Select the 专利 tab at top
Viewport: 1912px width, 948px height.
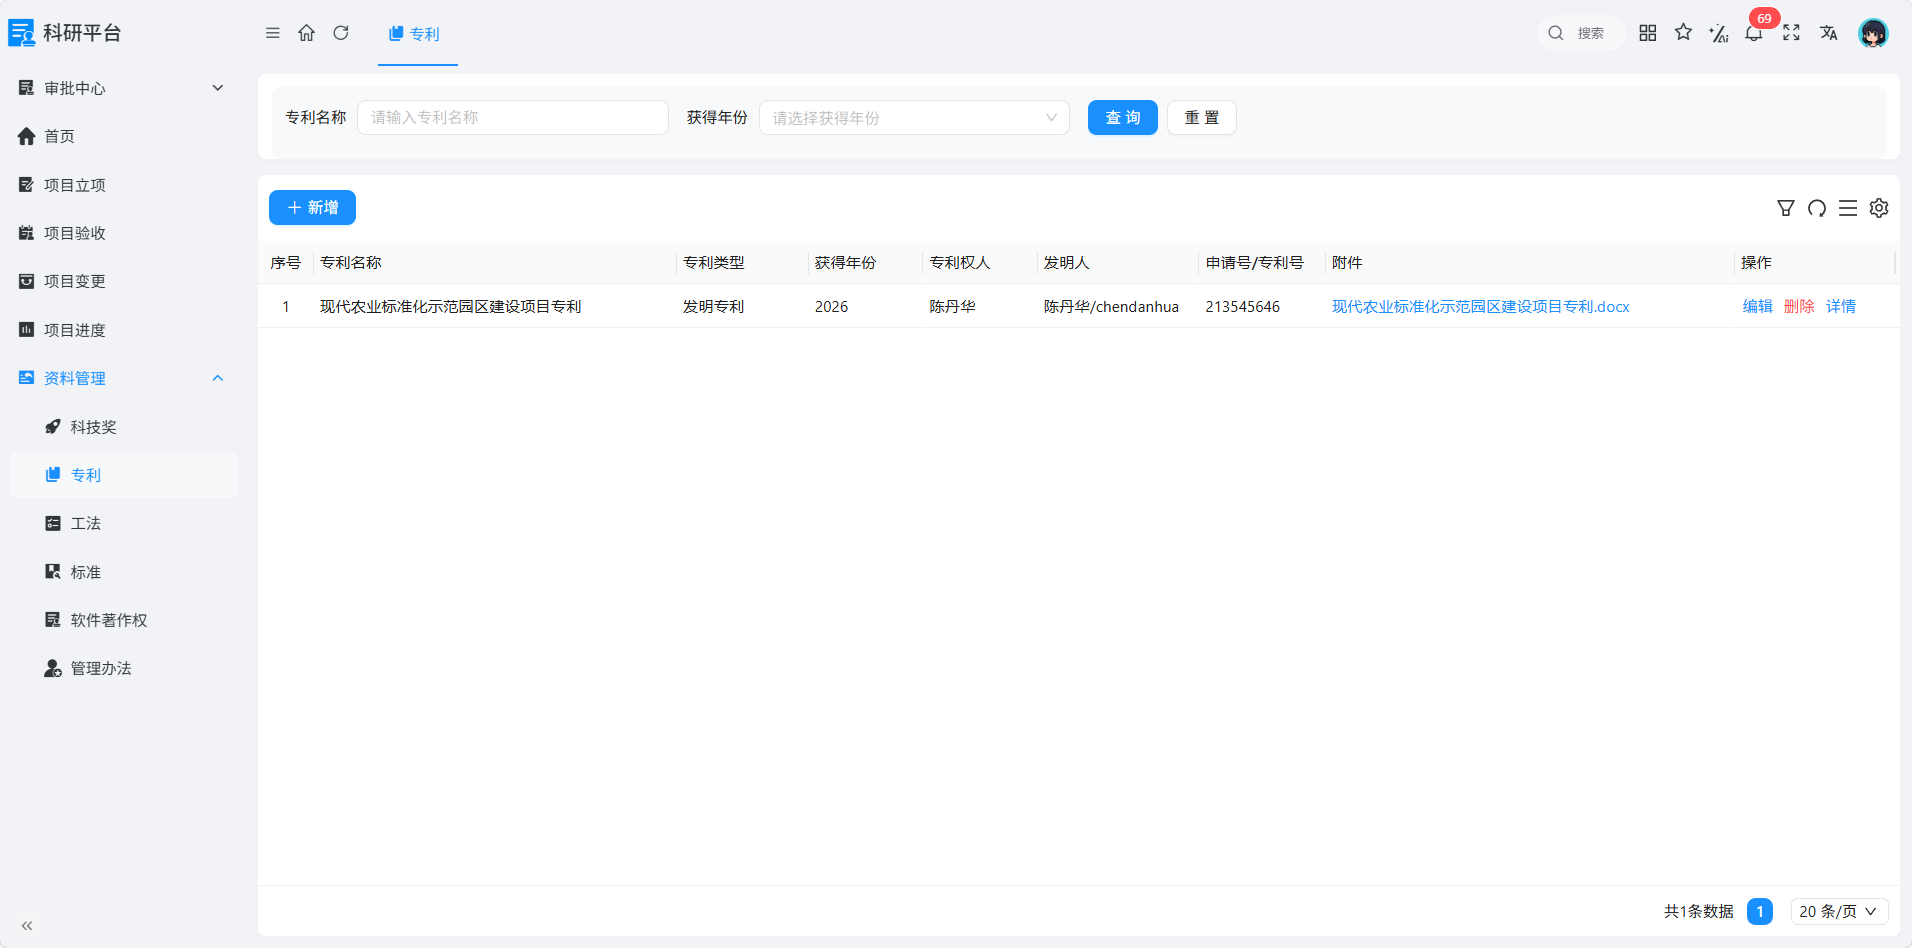pos(414,34)
